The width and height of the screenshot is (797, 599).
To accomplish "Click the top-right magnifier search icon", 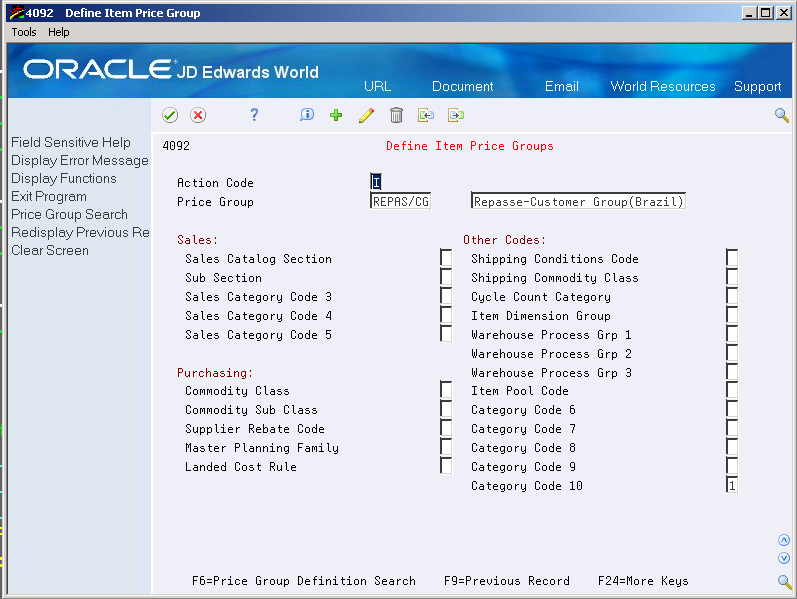I will [782, 115].
